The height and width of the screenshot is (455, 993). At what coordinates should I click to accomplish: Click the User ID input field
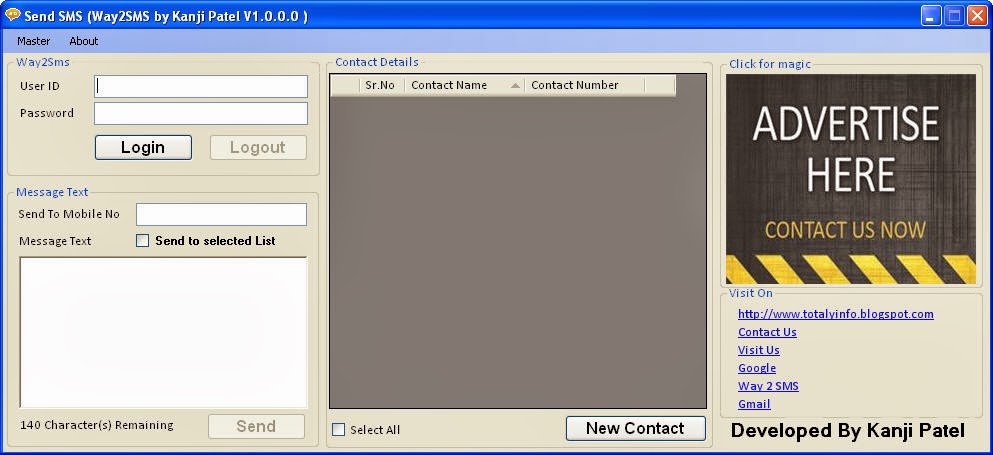(201, 86)
